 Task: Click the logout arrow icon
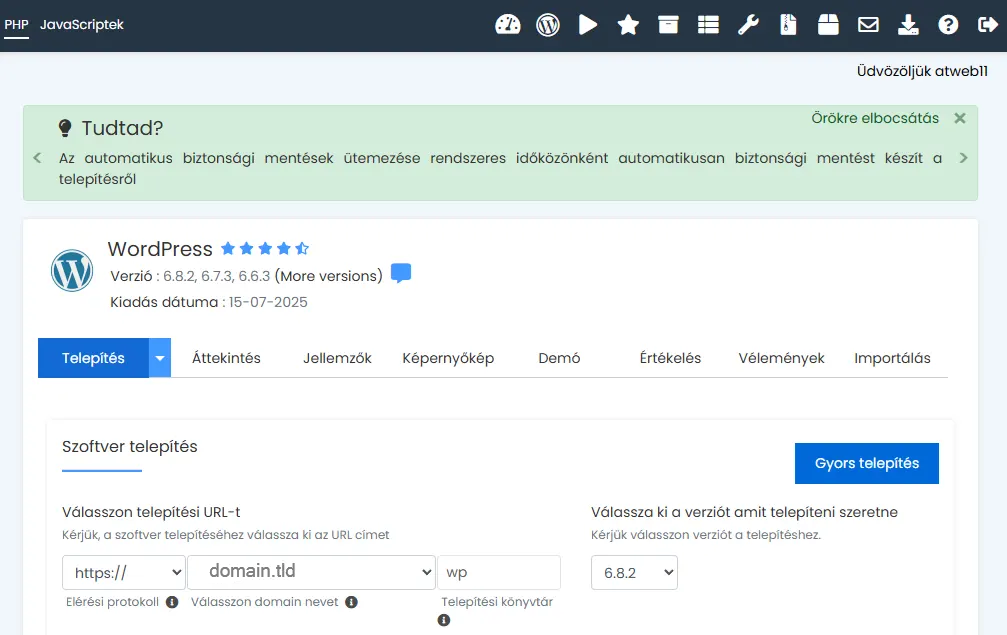987,25
